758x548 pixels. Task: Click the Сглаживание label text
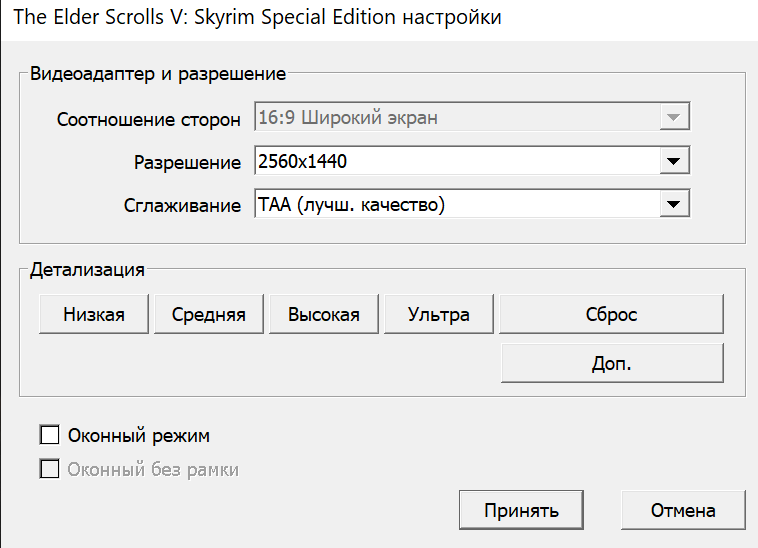coord(180,205)
